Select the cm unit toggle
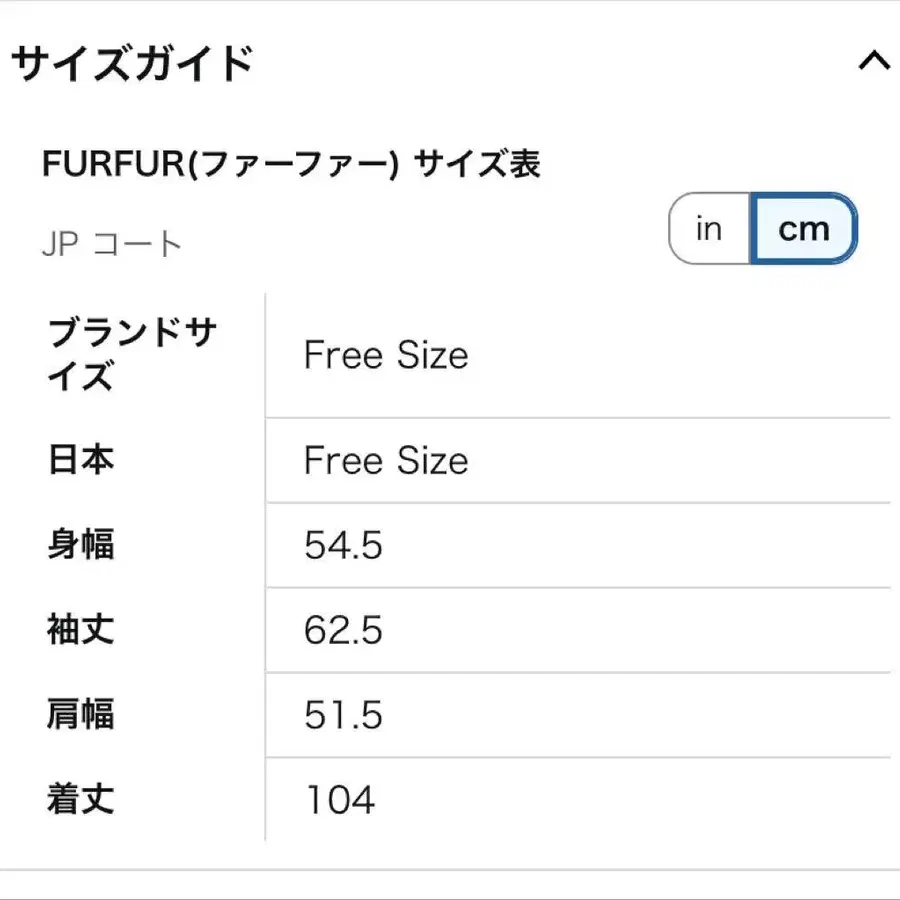 804,229
